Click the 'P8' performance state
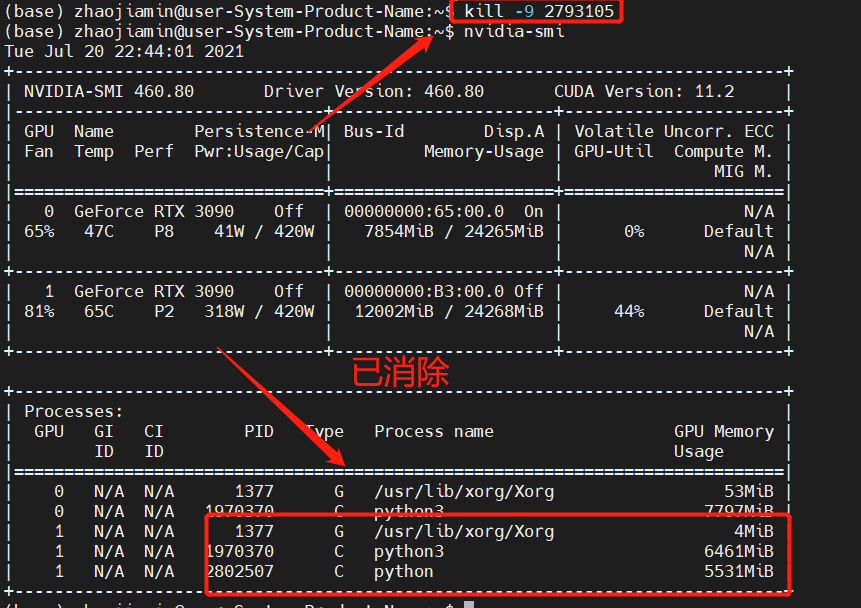 [164, 231]
